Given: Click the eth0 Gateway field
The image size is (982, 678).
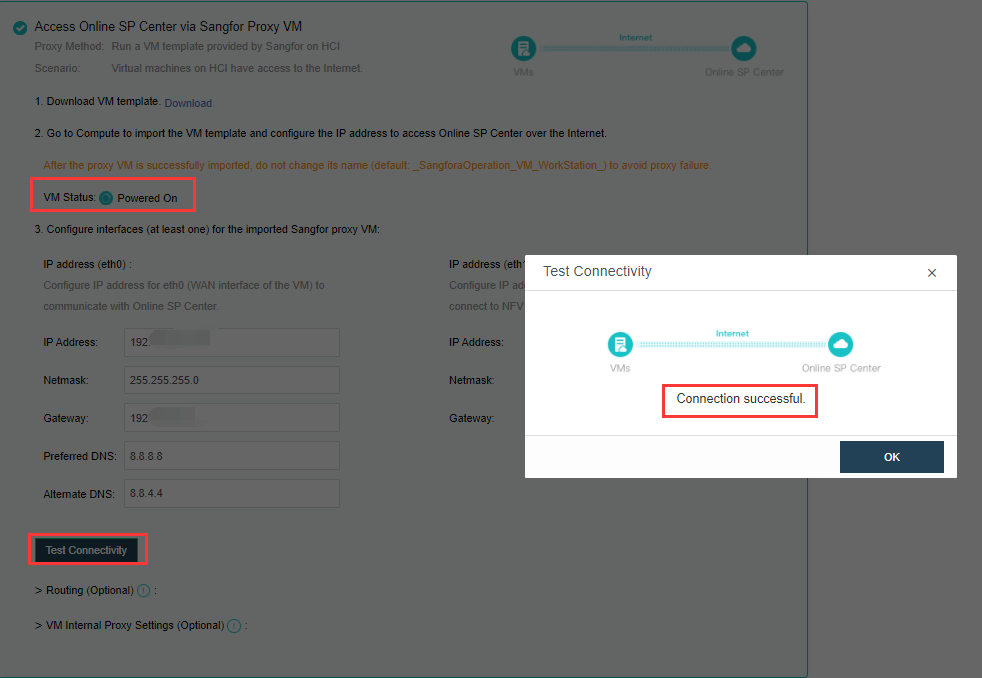Looking at the screenshot, I should coord(232,418).
